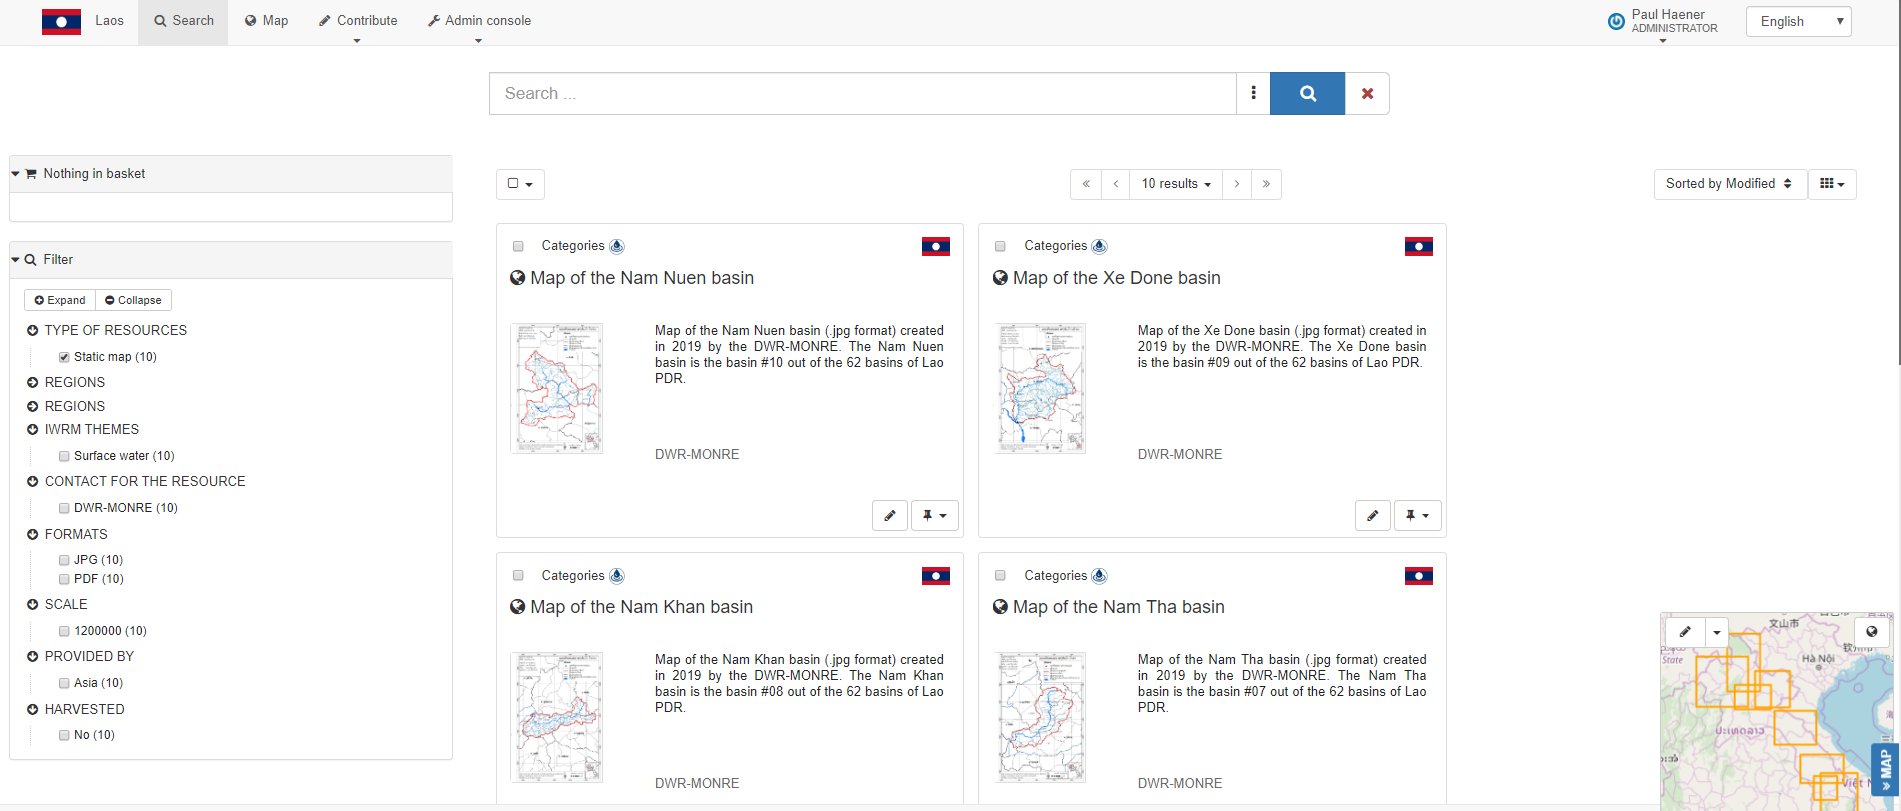Click the blue magnifier search button

1307,94
